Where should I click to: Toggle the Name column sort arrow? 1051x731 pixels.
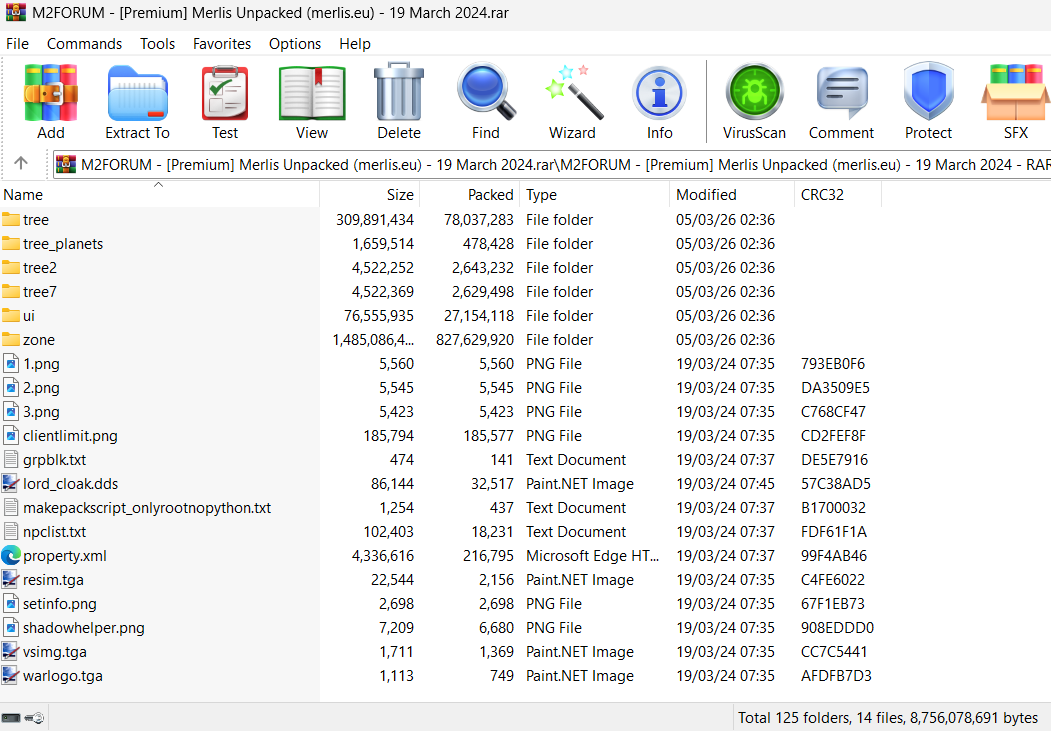point(158,185)
